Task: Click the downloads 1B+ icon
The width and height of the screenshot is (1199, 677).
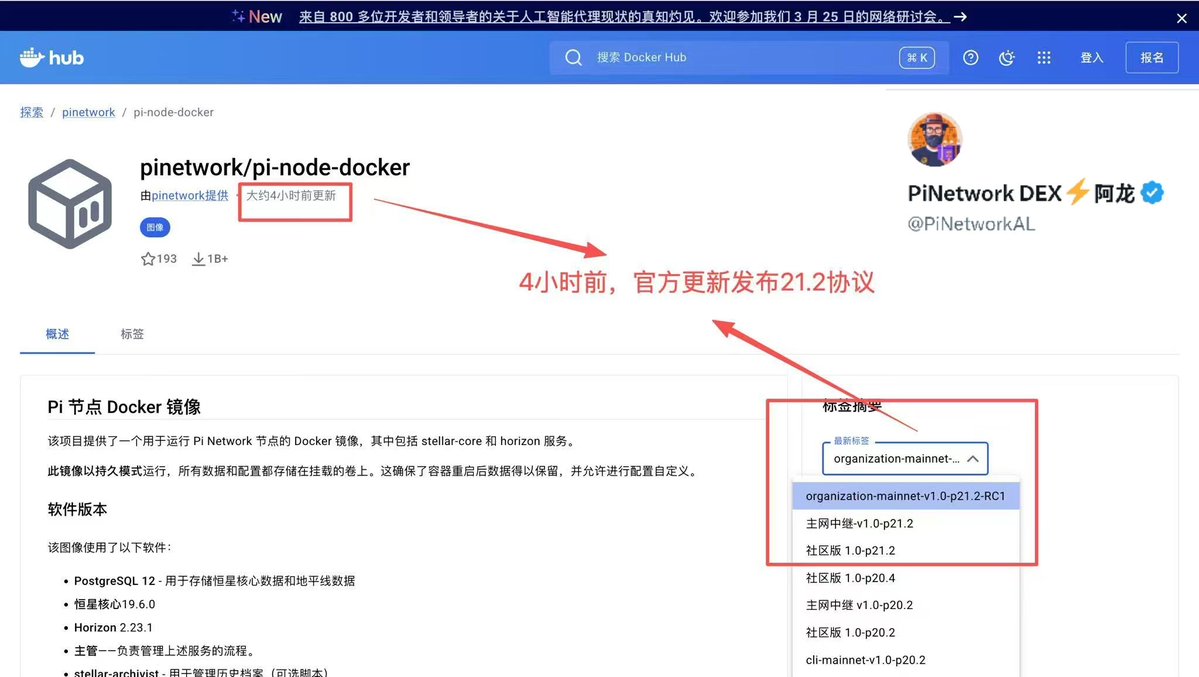Action: pyautogui.click(x=198, y=258)
